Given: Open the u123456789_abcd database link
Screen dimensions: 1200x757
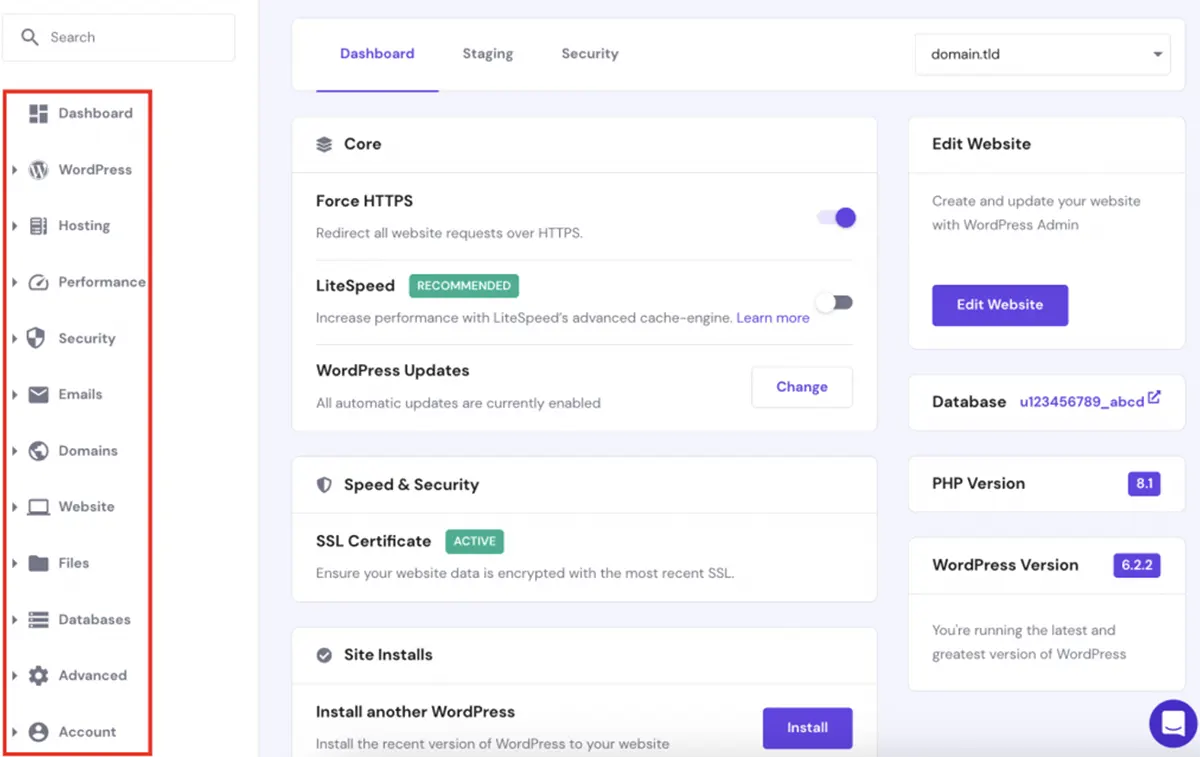Looking at the screenshot, I should (1082, 402).
